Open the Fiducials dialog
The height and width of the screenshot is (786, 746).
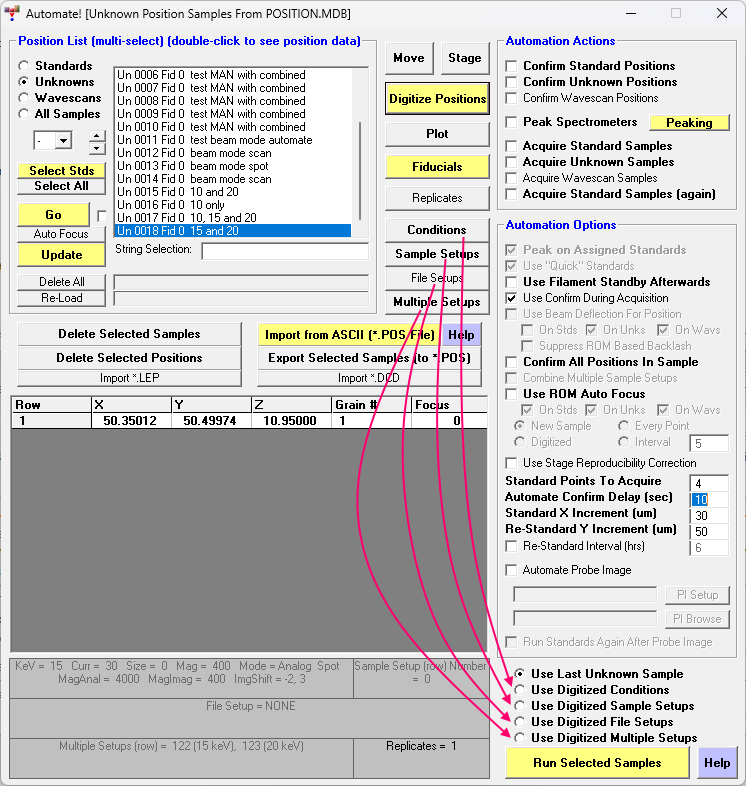click(x=436, y=166)
